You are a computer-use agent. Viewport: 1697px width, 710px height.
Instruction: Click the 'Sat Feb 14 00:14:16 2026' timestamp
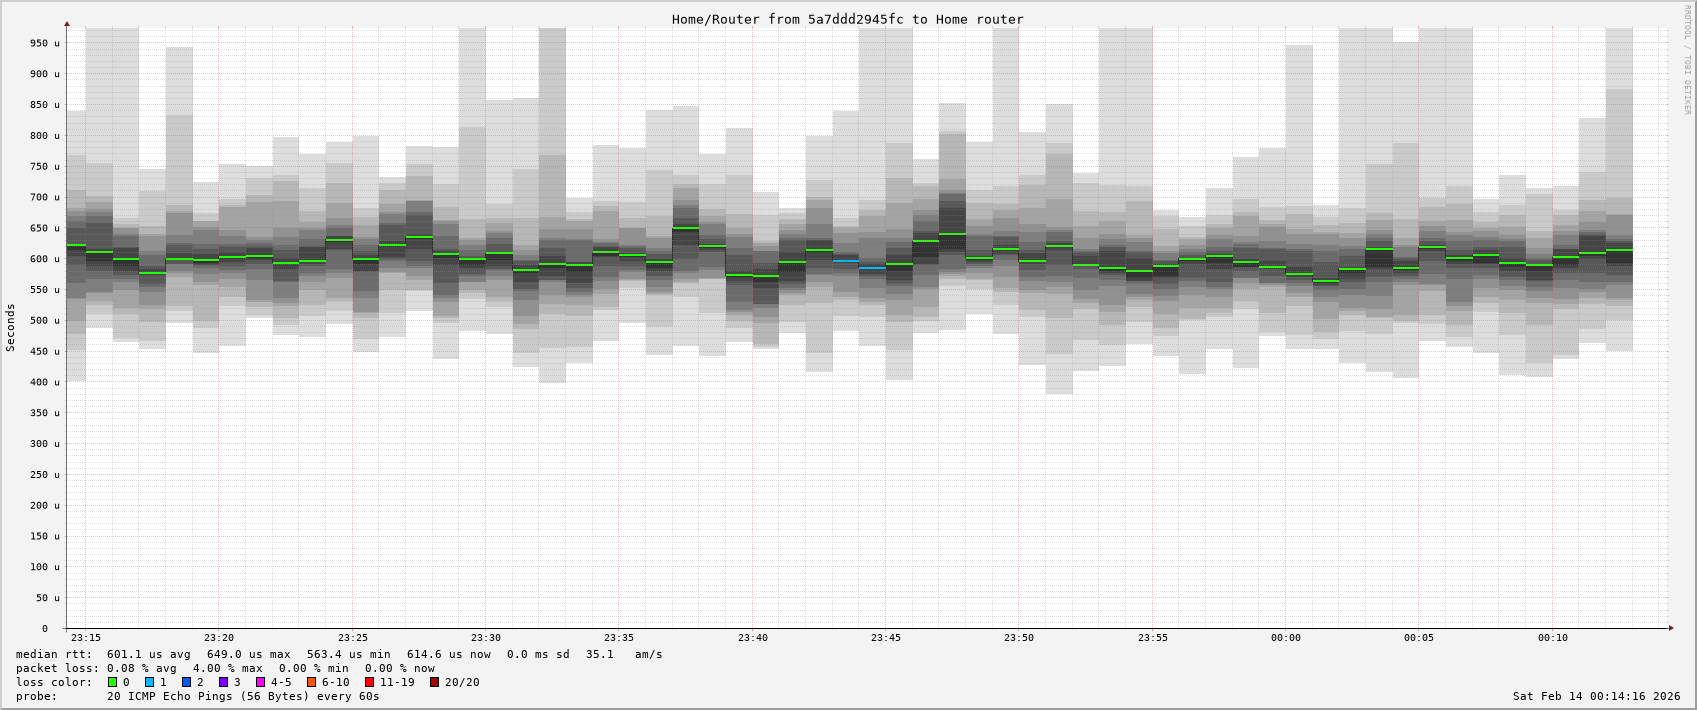point(1596,696)
